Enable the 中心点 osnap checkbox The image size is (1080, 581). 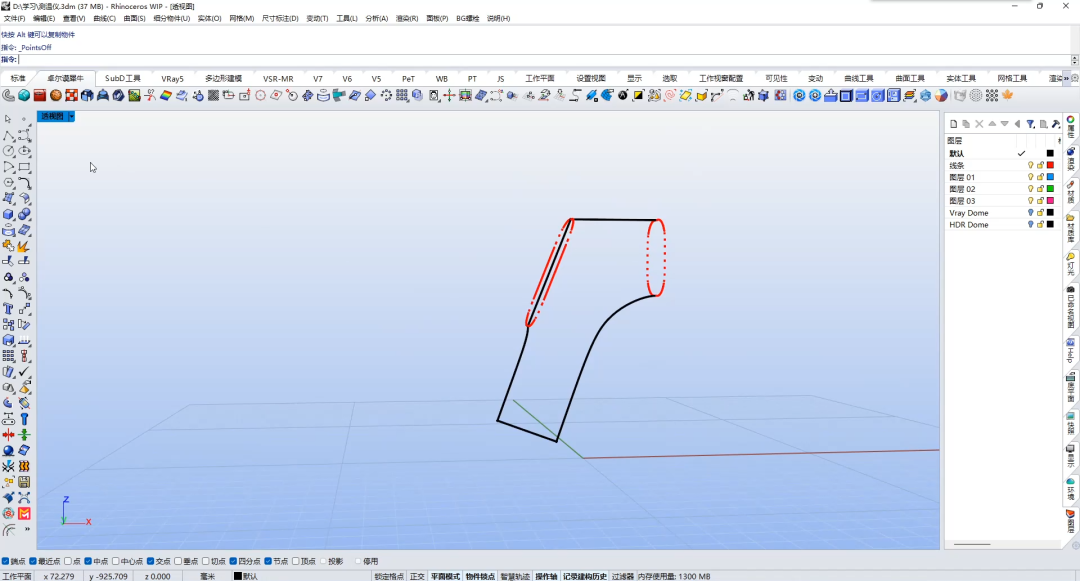(116, 561)
